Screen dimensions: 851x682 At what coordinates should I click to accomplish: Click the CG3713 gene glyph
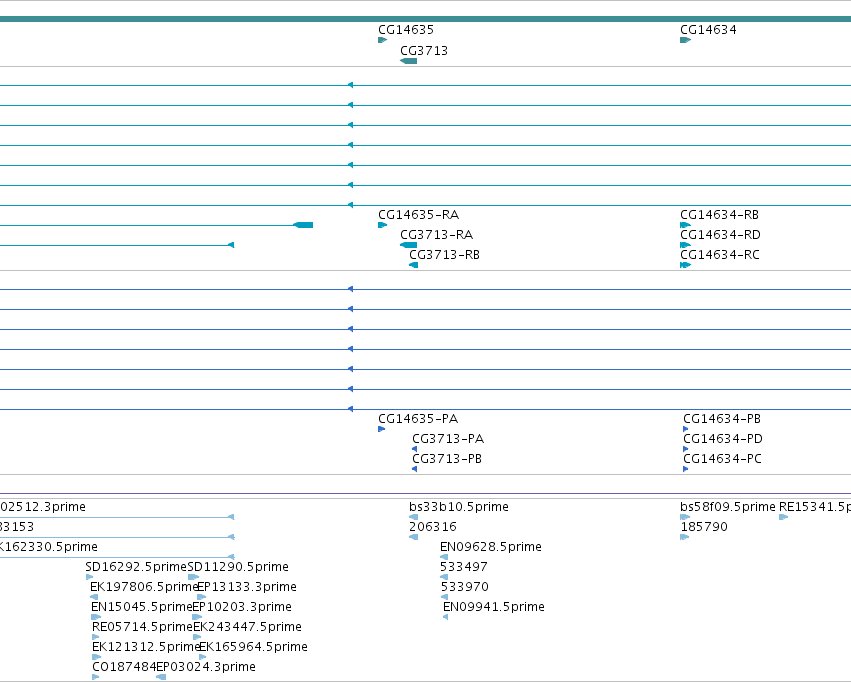click(x=409, y=61)
